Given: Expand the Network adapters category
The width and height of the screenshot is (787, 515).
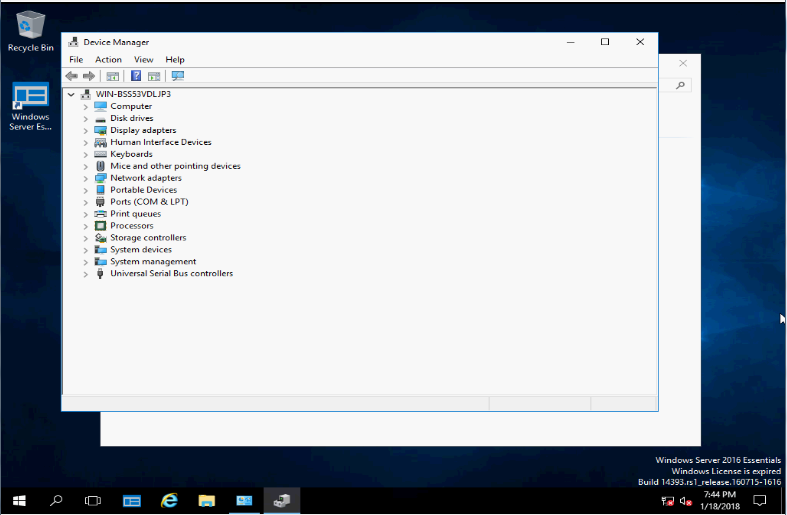Looking at the screenshot, I should click(85, 179).
